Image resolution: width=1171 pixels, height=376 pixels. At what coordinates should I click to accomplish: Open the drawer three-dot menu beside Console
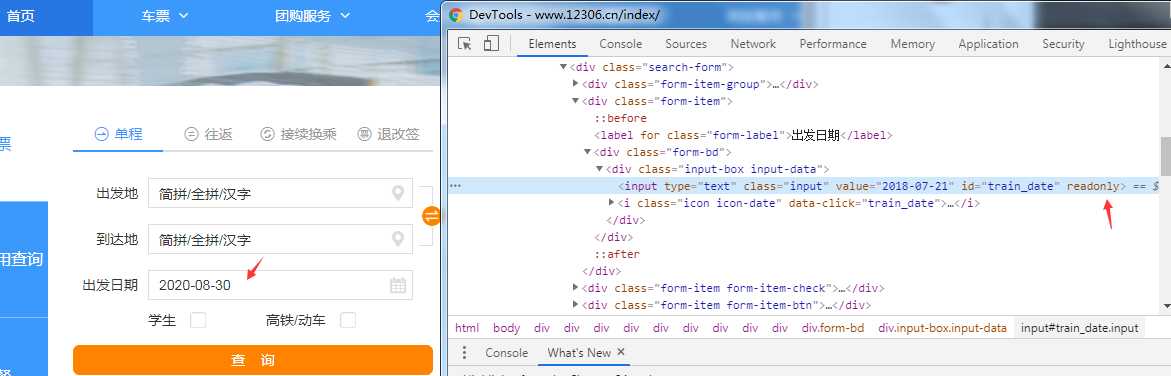[x=465, y=352]
